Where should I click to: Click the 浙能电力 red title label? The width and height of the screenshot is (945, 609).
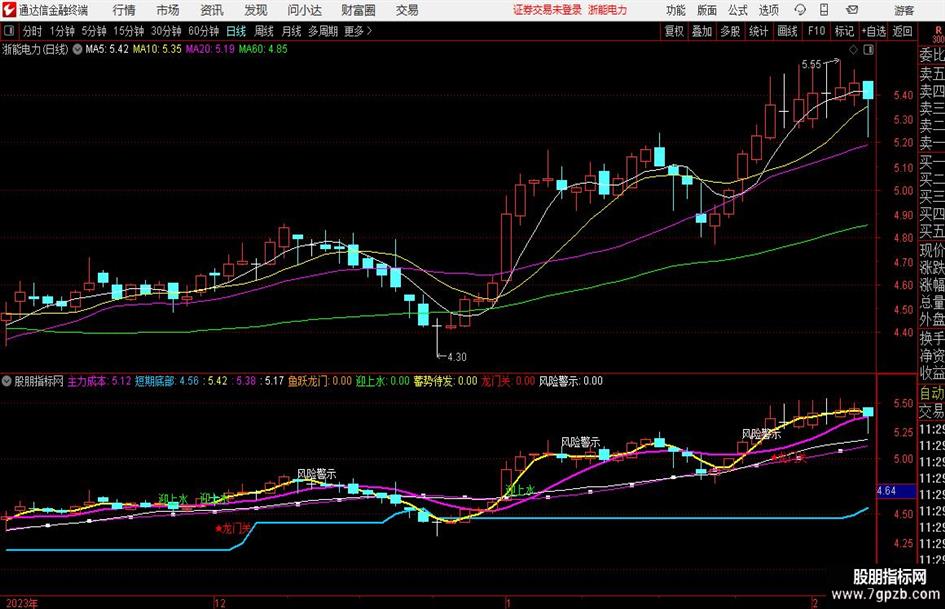(x=608, y=10)
